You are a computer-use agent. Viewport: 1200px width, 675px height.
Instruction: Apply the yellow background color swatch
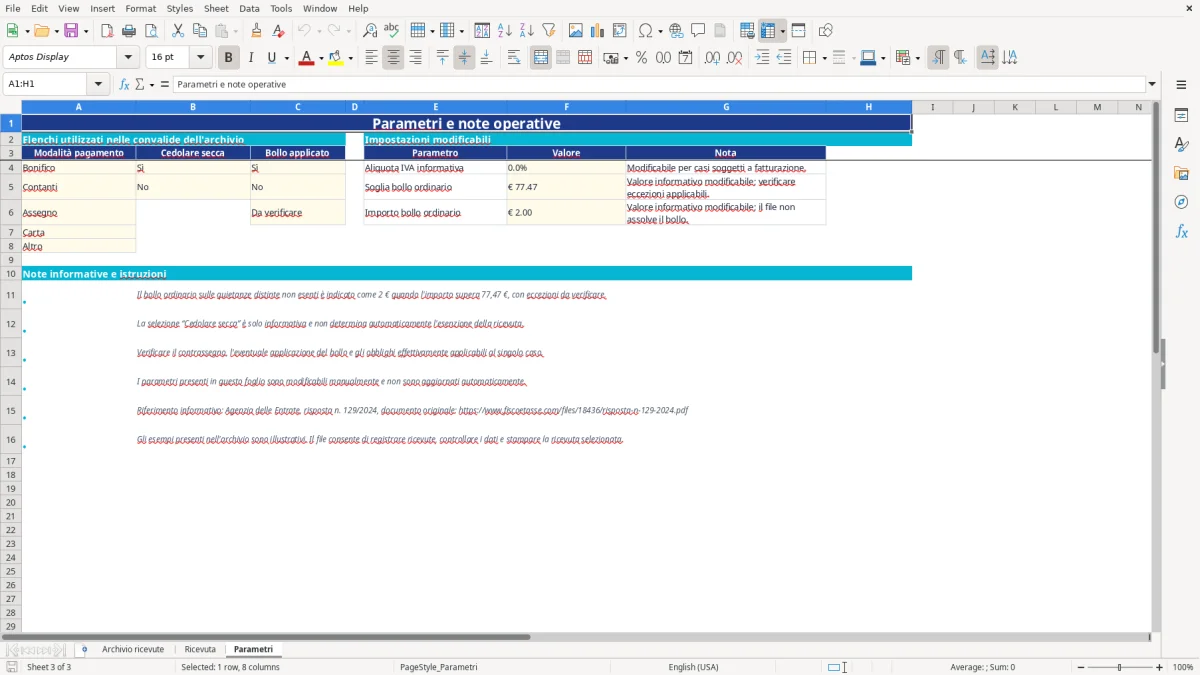click(335, 58)
